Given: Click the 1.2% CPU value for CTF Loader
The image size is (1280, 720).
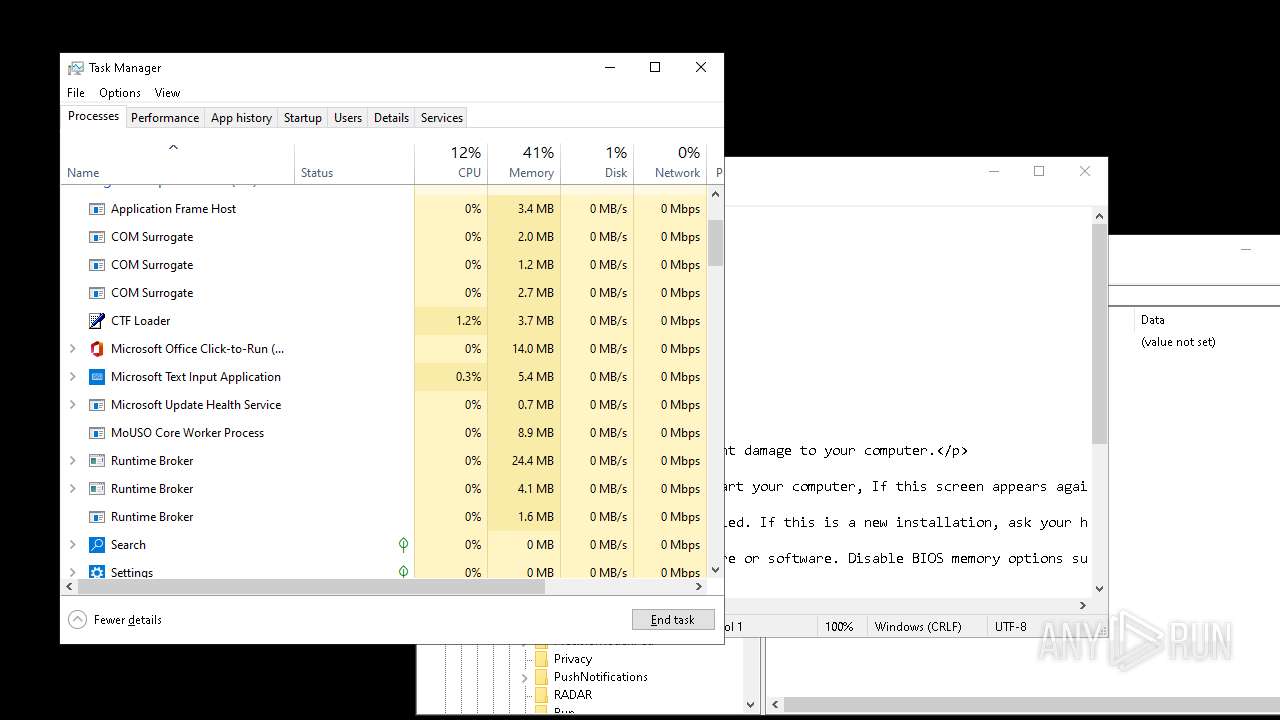Looking at the screenshot, I should tap(468, 321).
